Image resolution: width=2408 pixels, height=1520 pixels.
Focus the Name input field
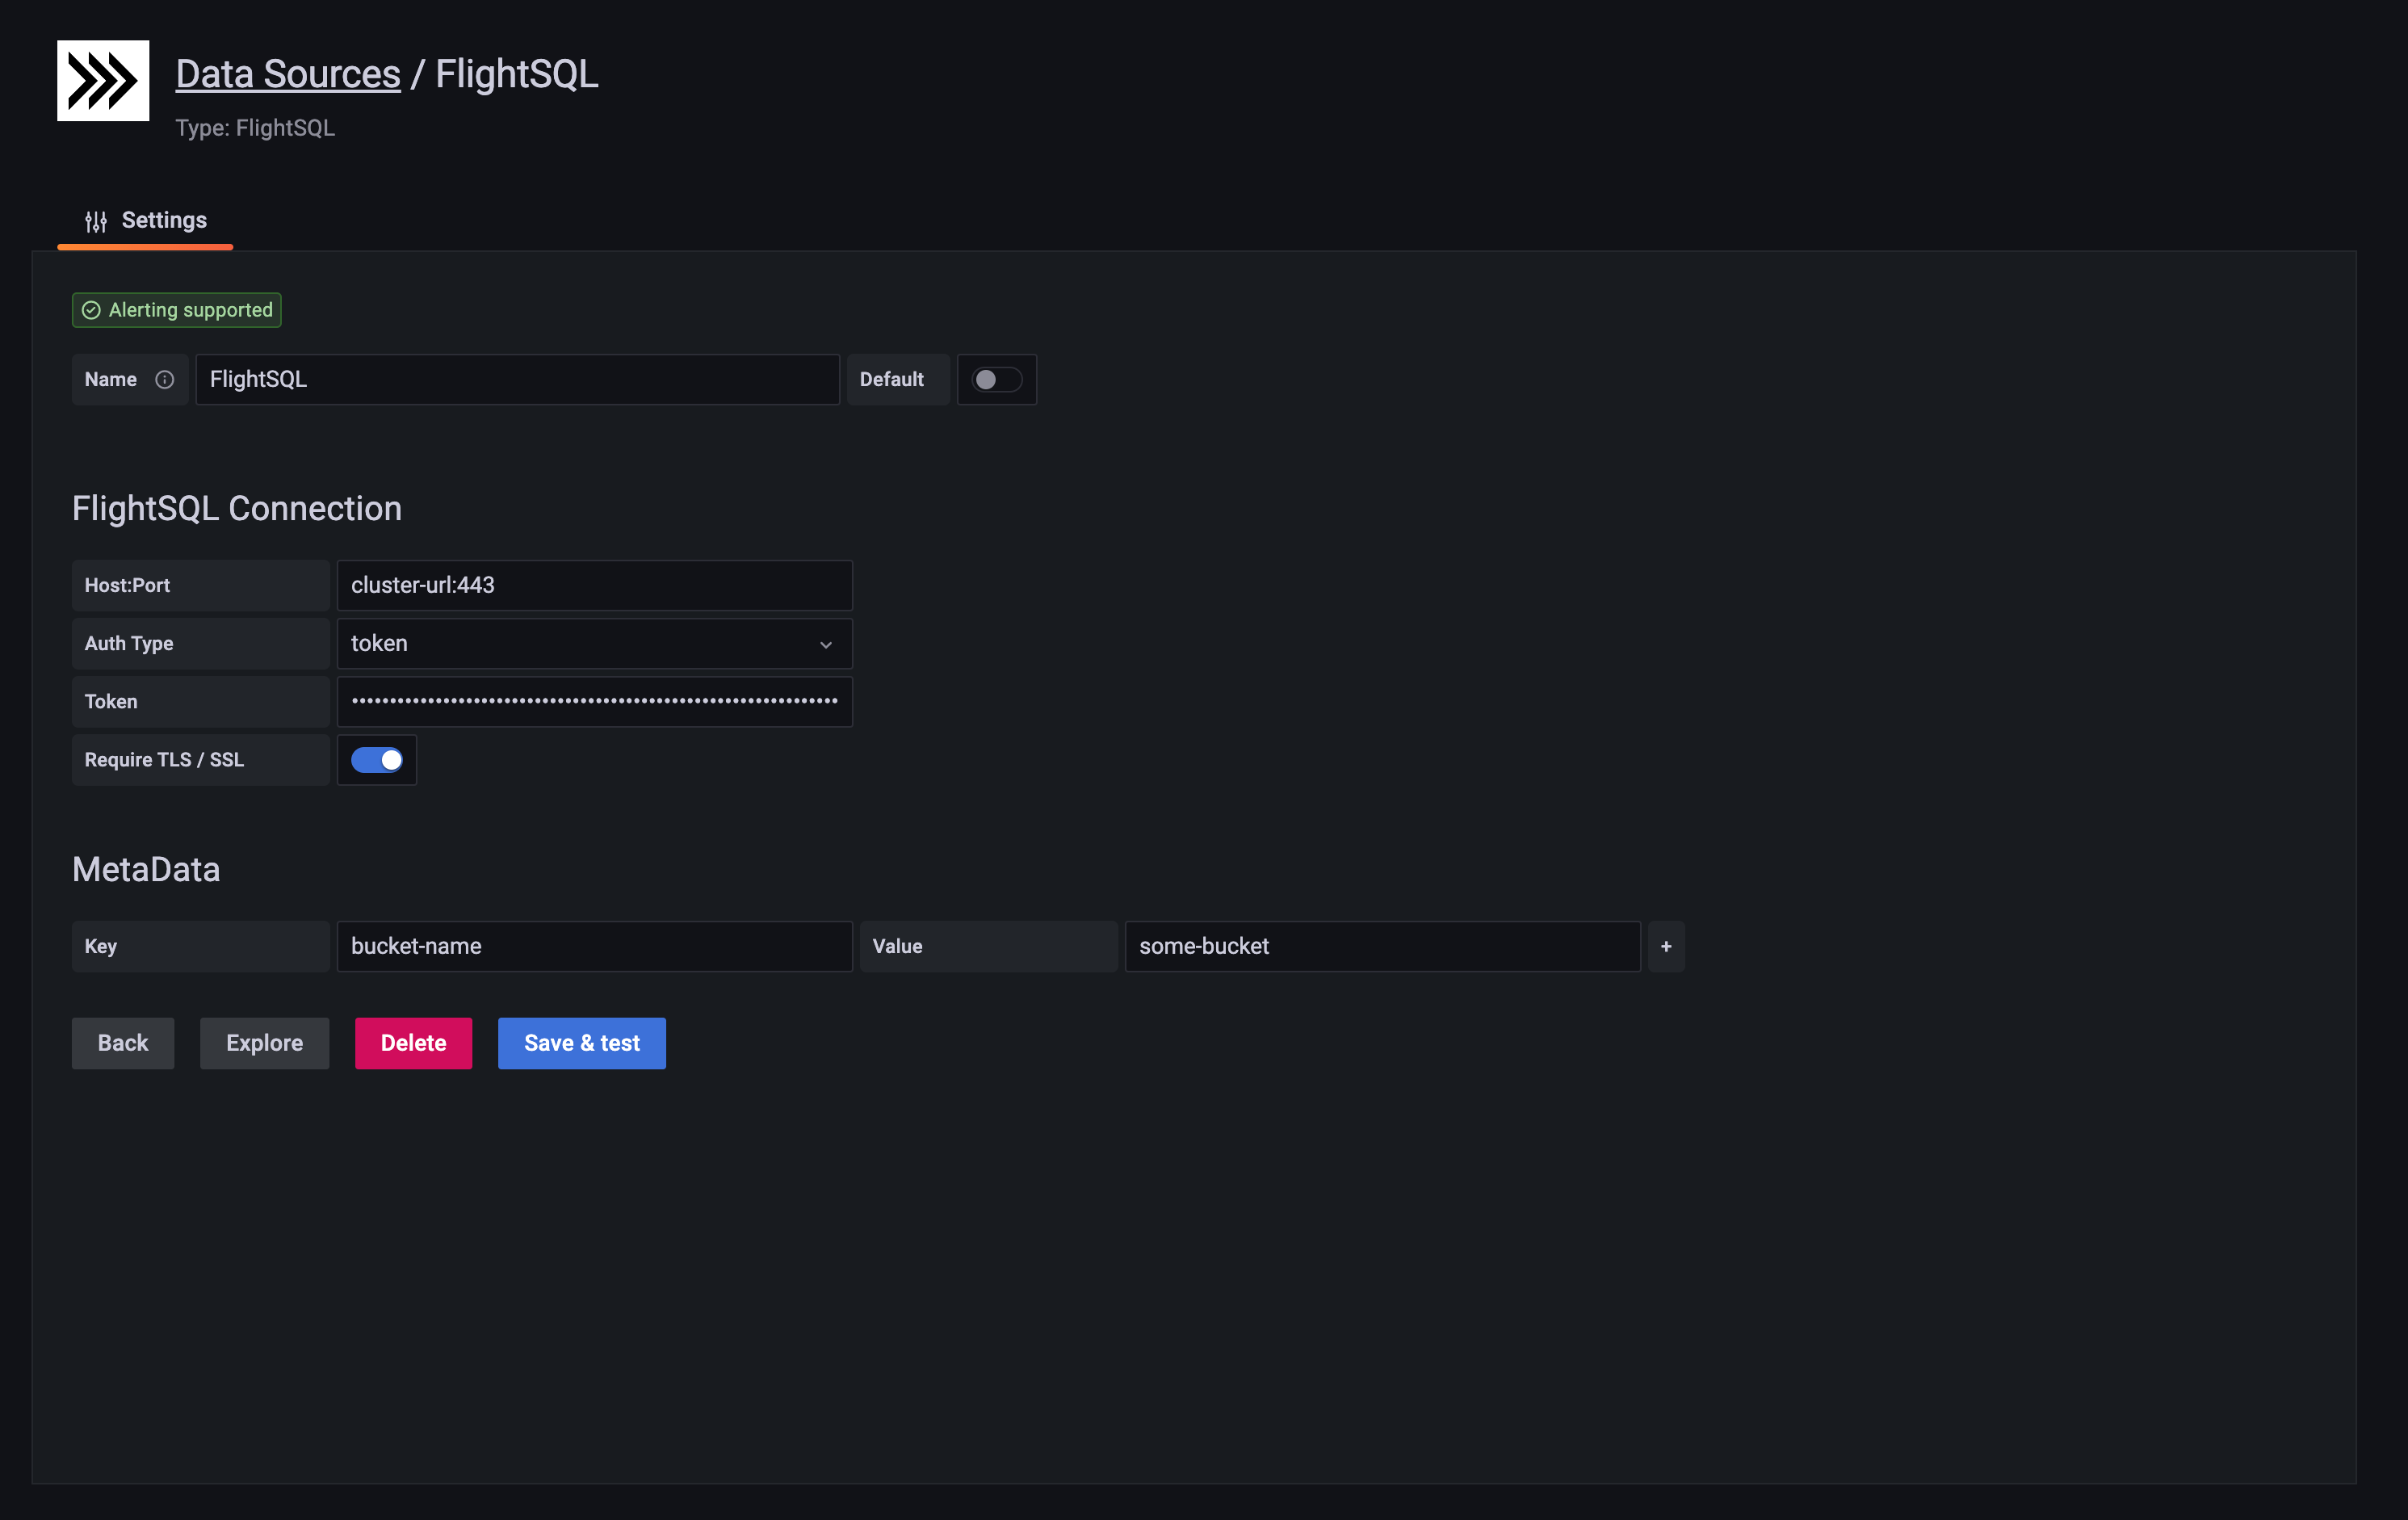click(x=517, y=380)
